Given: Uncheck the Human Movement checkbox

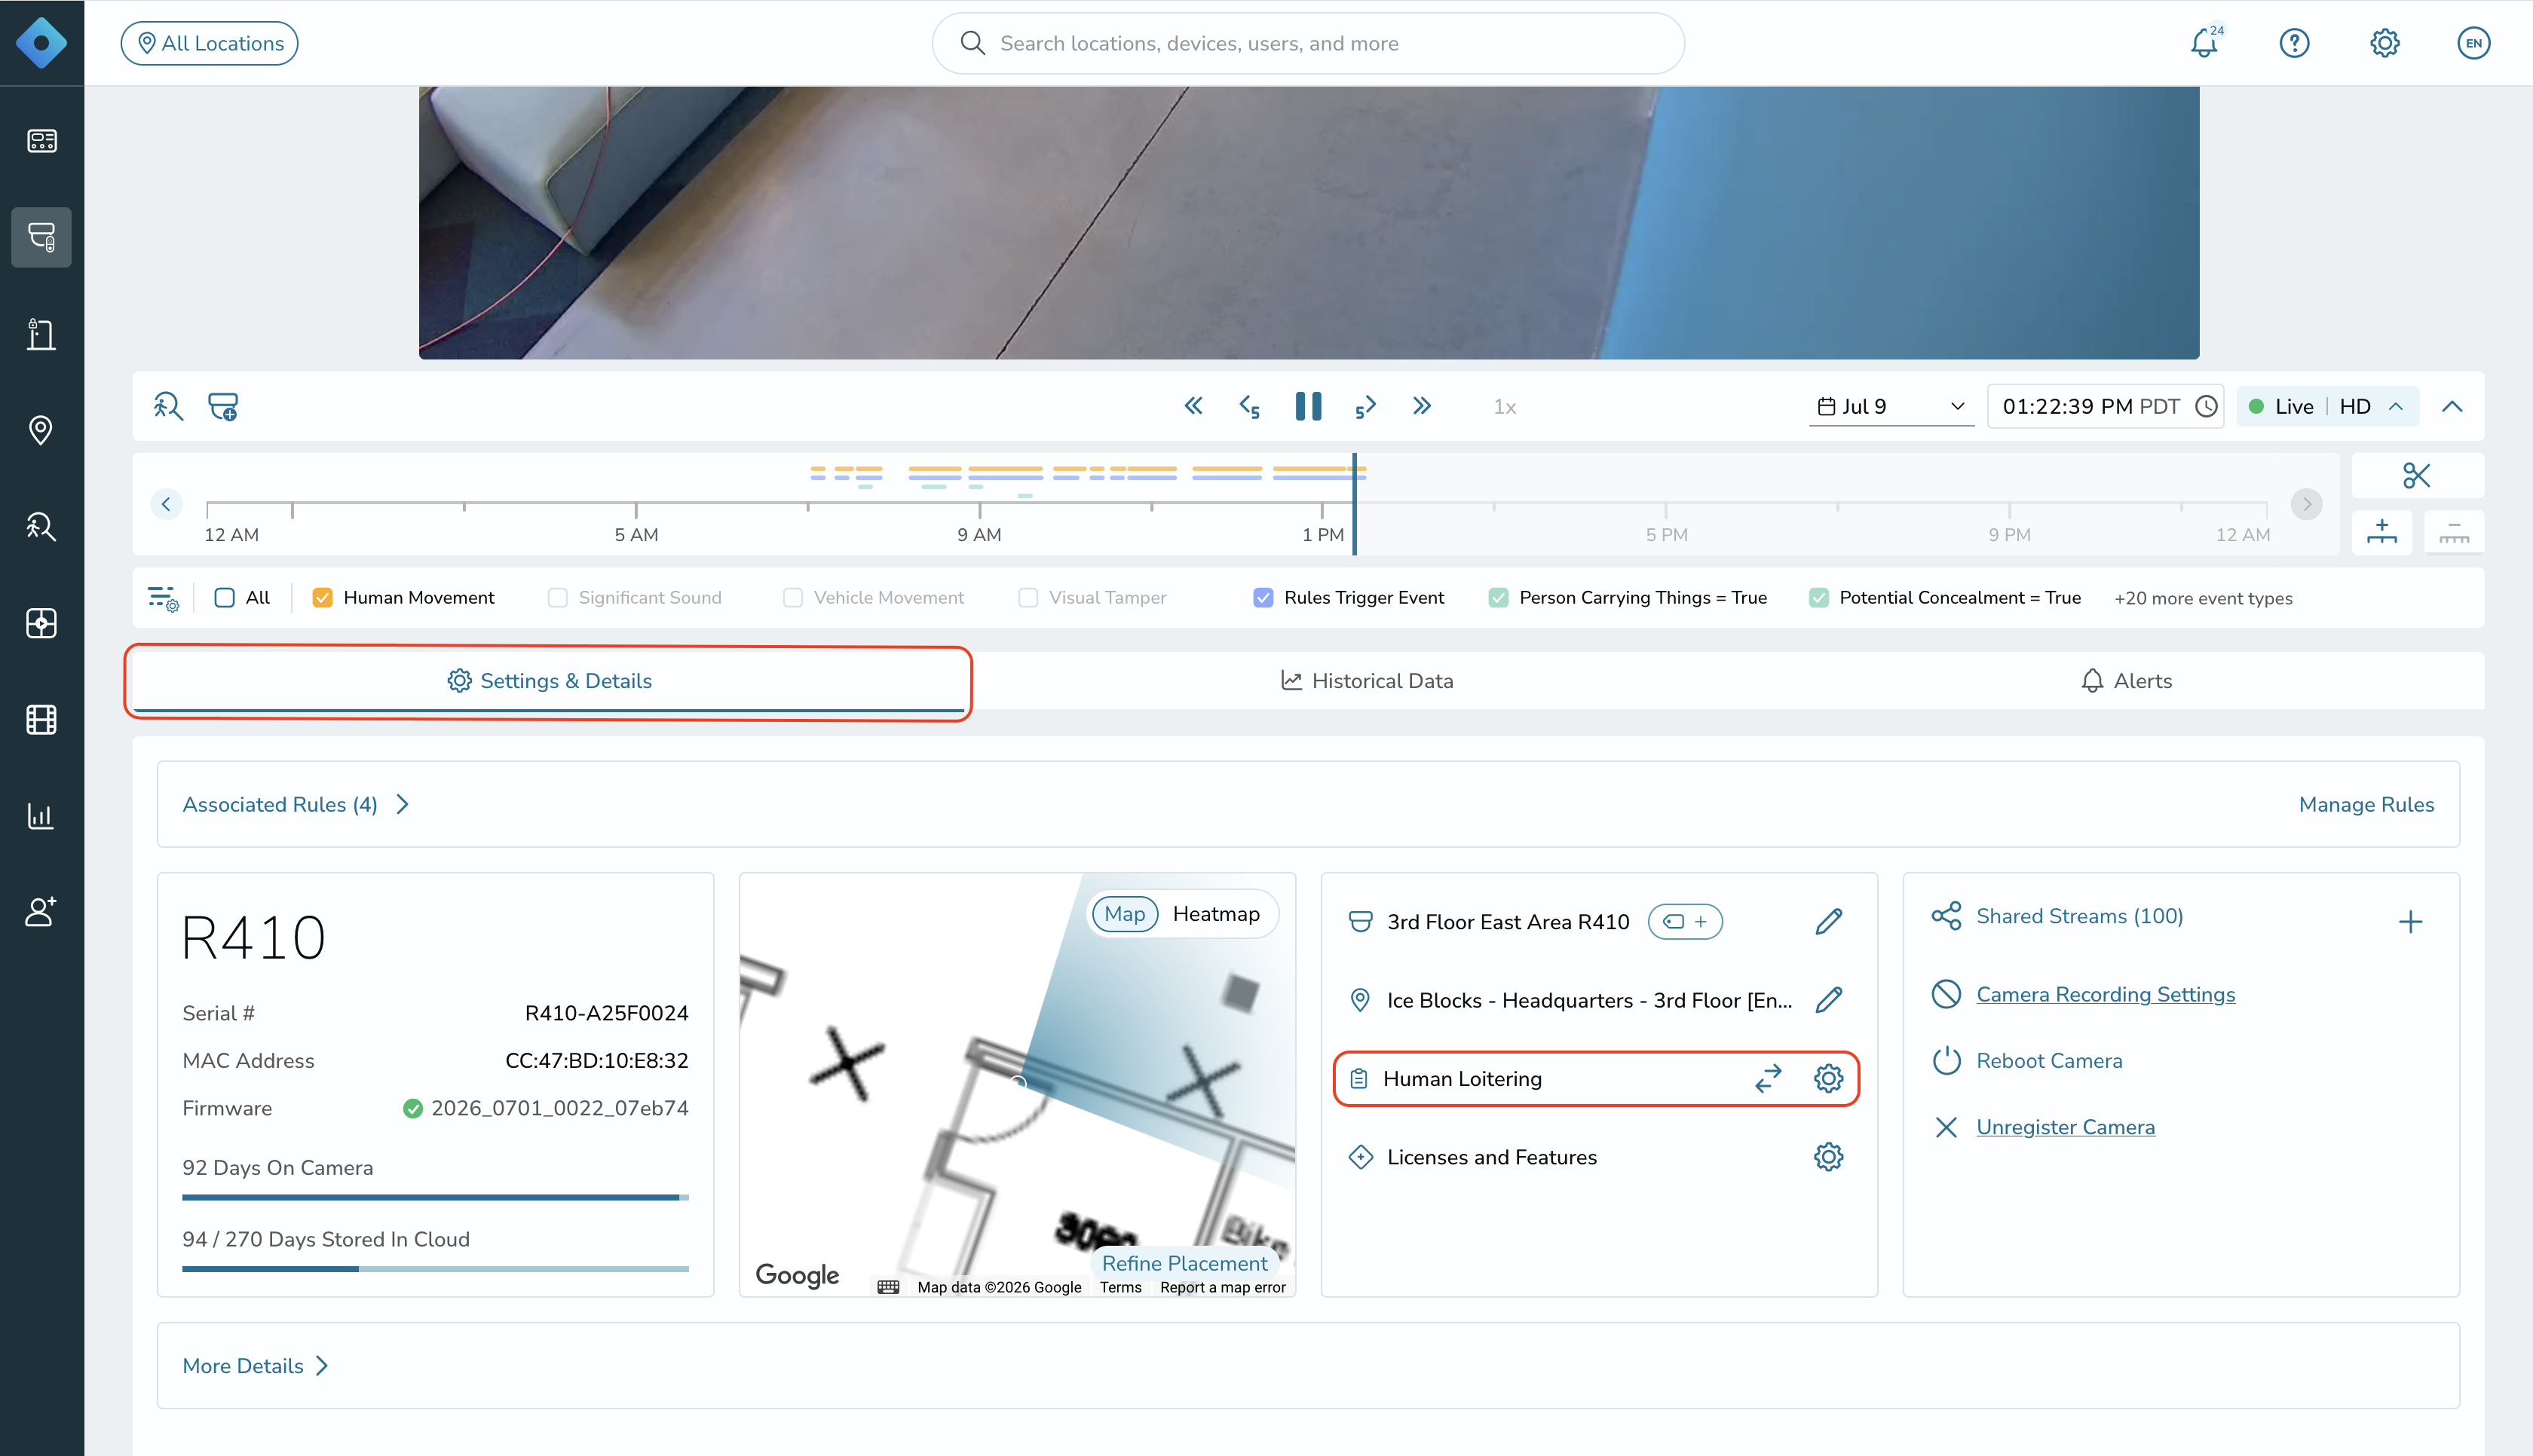Looking at the screenshot, I should click(x=322, y=597).
